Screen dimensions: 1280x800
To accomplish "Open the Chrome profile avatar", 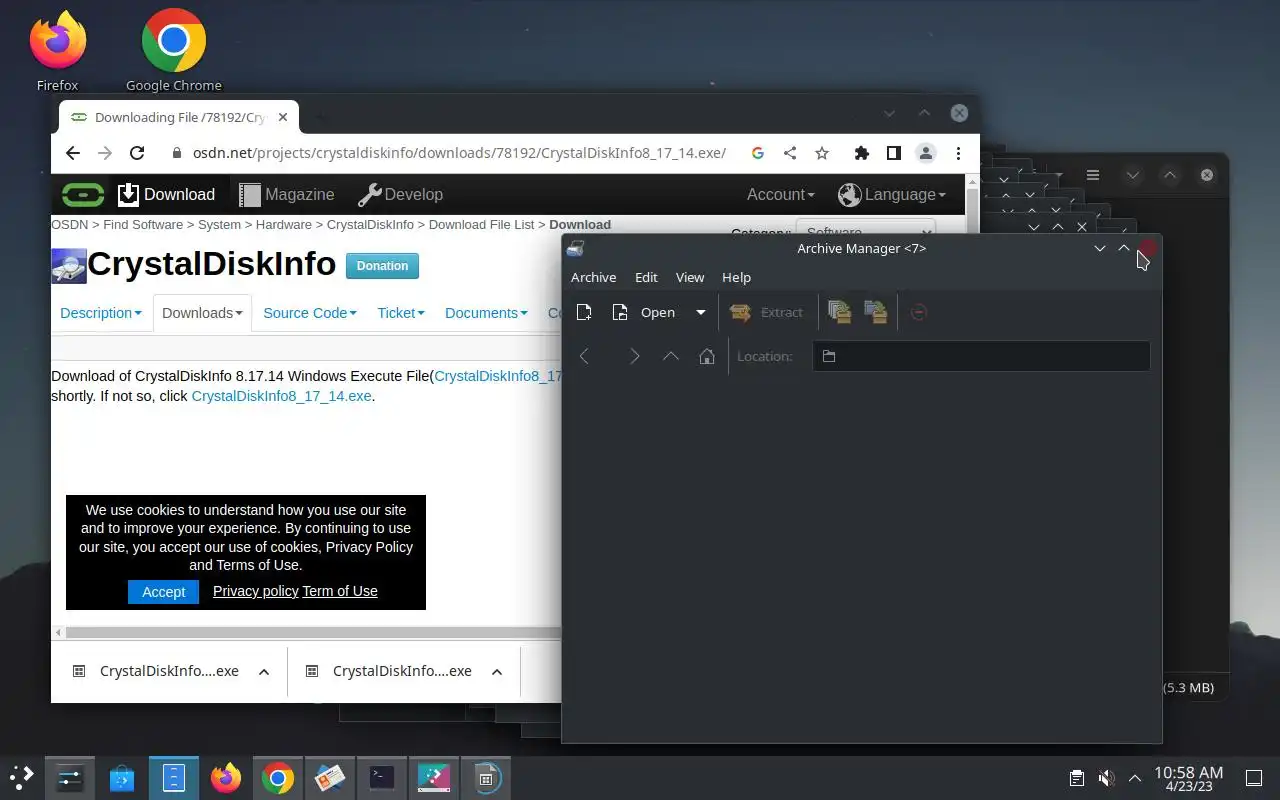I will 926,153.
